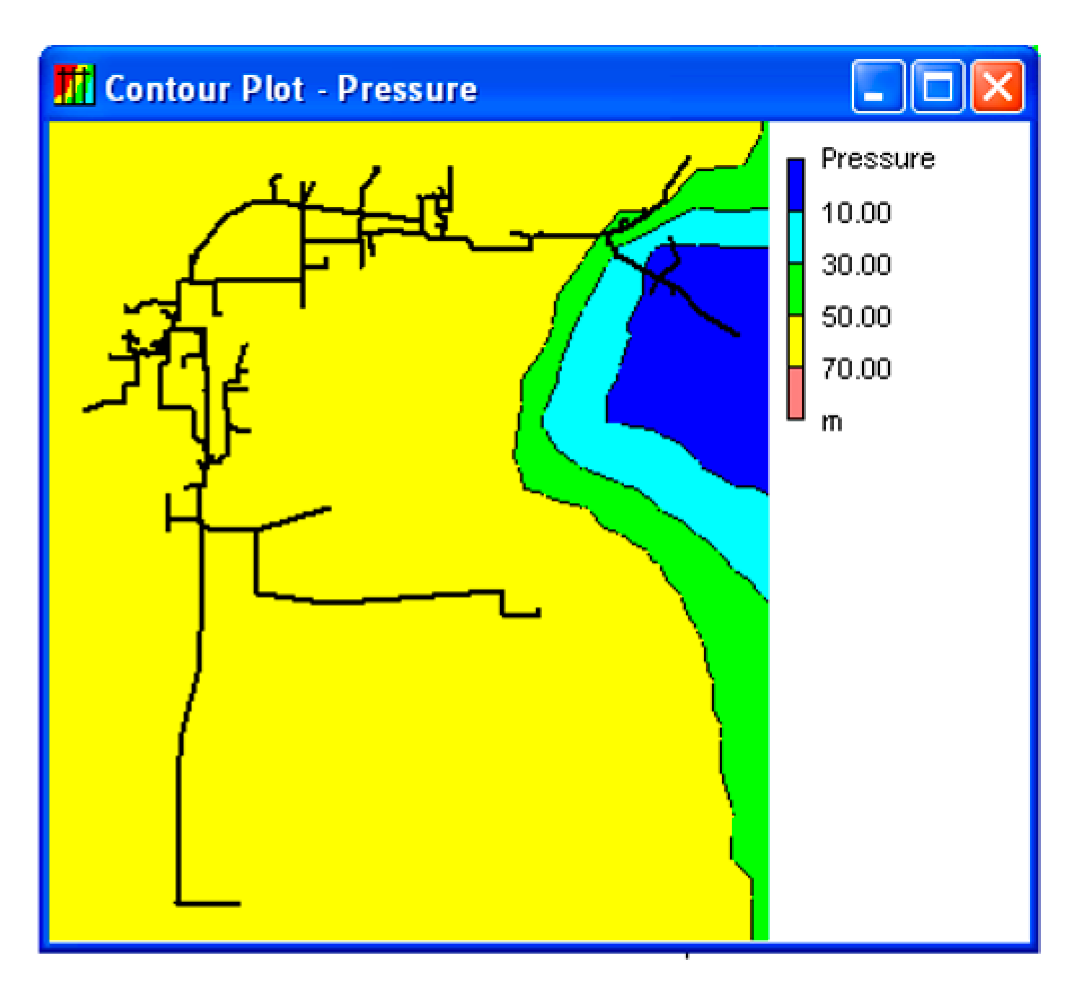Click the dark blue legend color swatch
Screen dimensions: 1078x984
click(795, 185)
